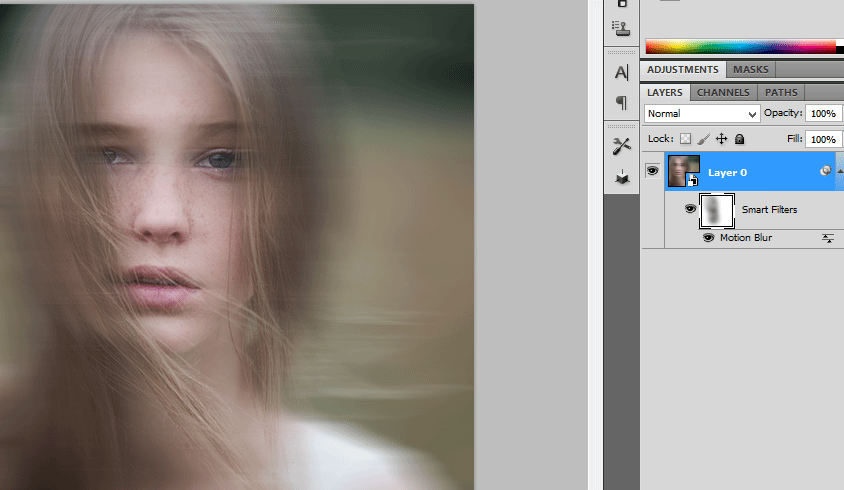Open Motion Blur blending options icon
This screenshot has width=844, height=490.
click(827, 238)
